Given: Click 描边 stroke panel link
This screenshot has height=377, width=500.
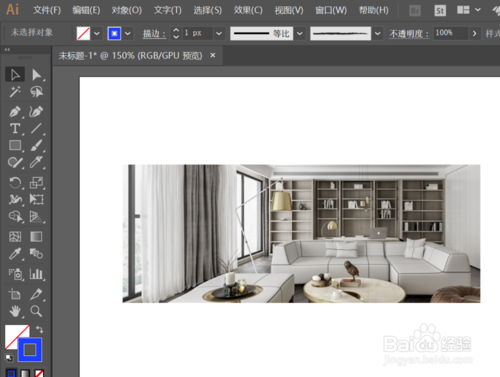Looking at the screenshot, I should [x=154, y=34].
